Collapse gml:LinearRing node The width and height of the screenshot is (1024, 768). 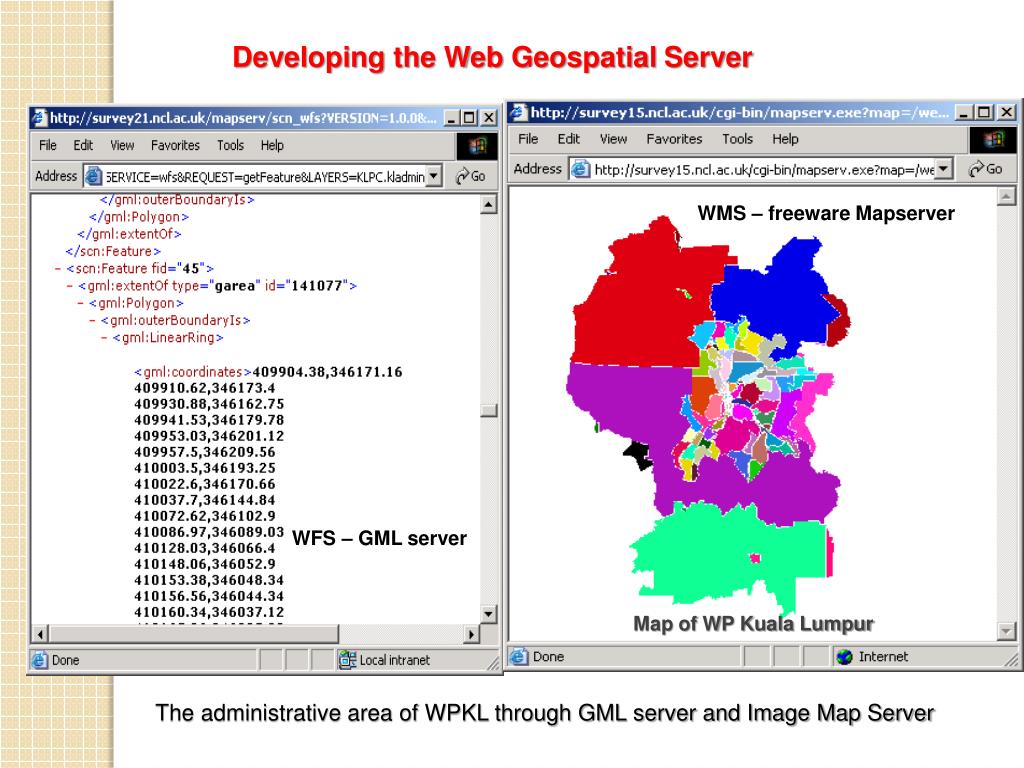[104, 338]
